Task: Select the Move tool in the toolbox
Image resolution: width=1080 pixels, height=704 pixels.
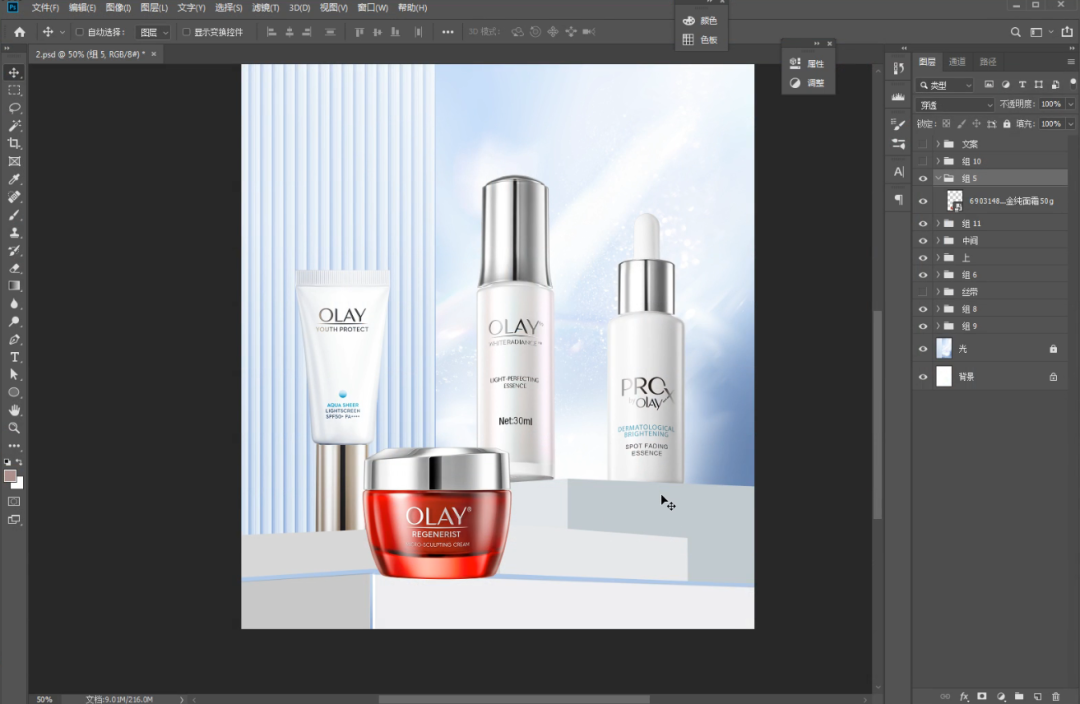Action: tap(14, 72)
